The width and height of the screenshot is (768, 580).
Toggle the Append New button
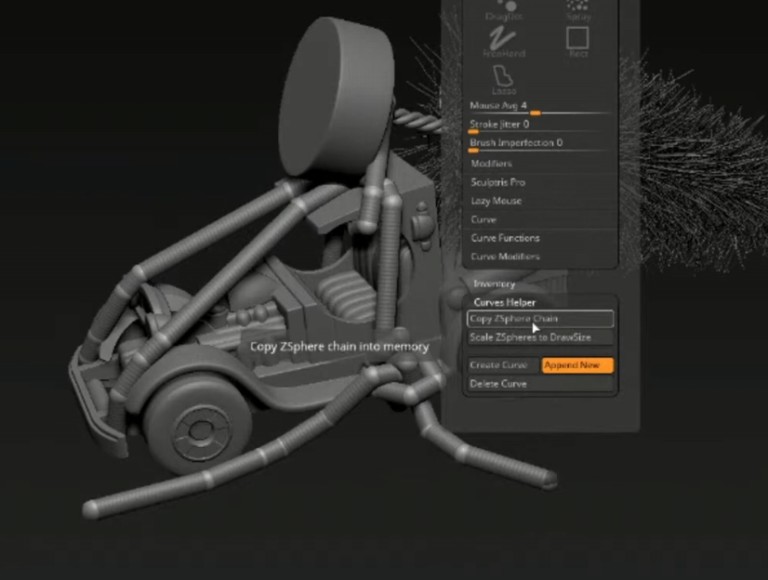pos(577,365)
